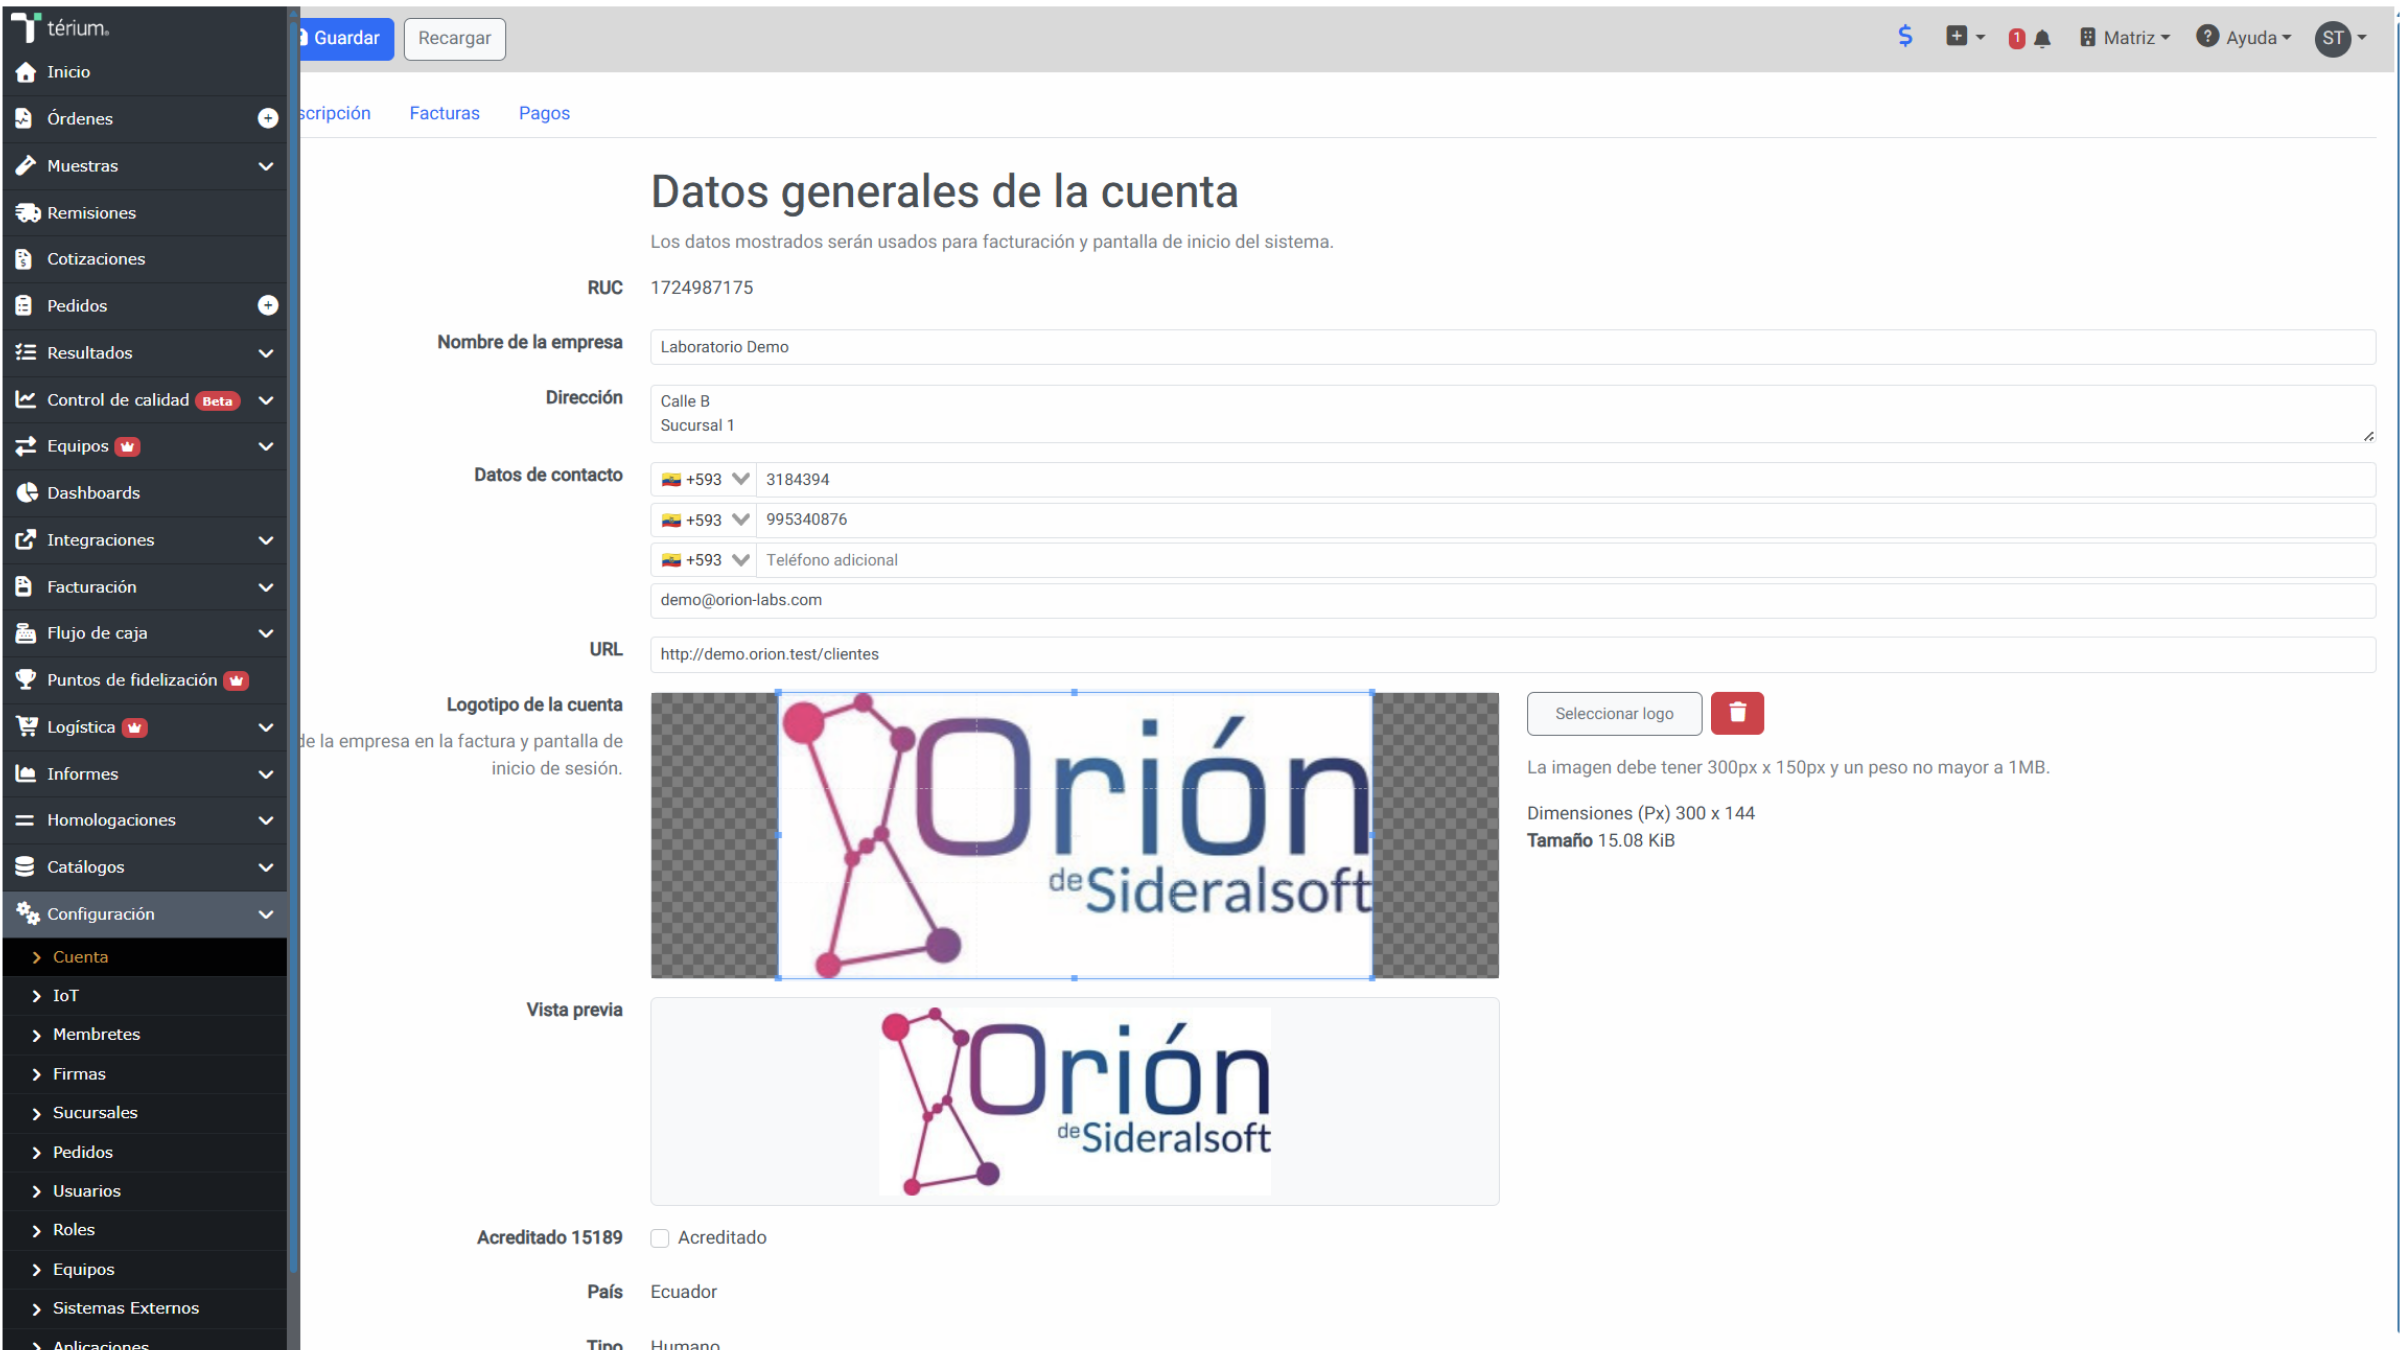Viewport: 2400px width, 1350px height.
Task: Click the Seleccionar logo button
Action: pos(1614,713)
